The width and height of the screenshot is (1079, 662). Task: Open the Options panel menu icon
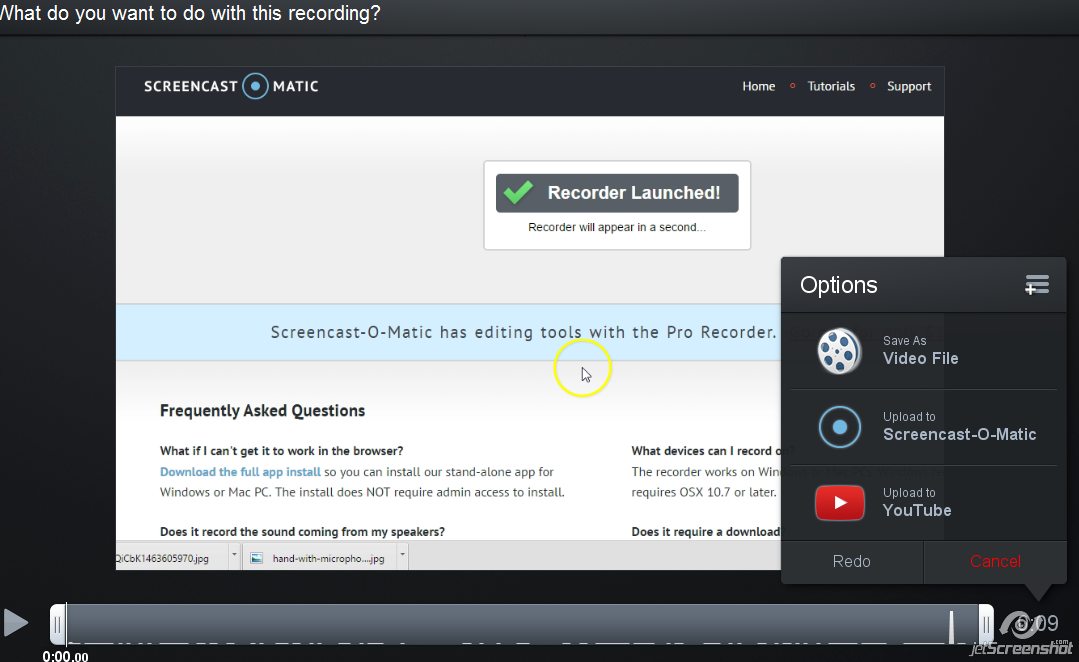coord(1036,284)
